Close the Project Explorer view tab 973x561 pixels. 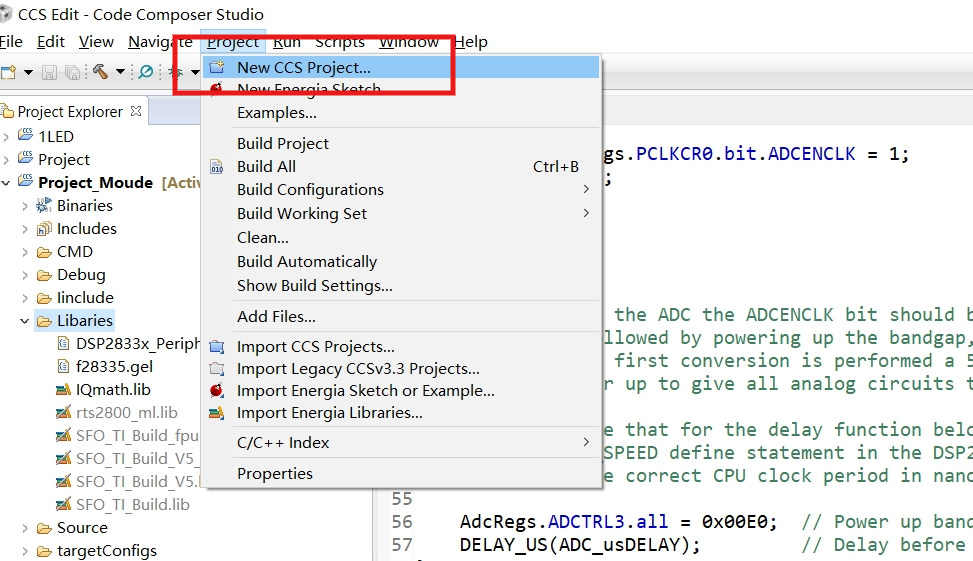(136, 111)
